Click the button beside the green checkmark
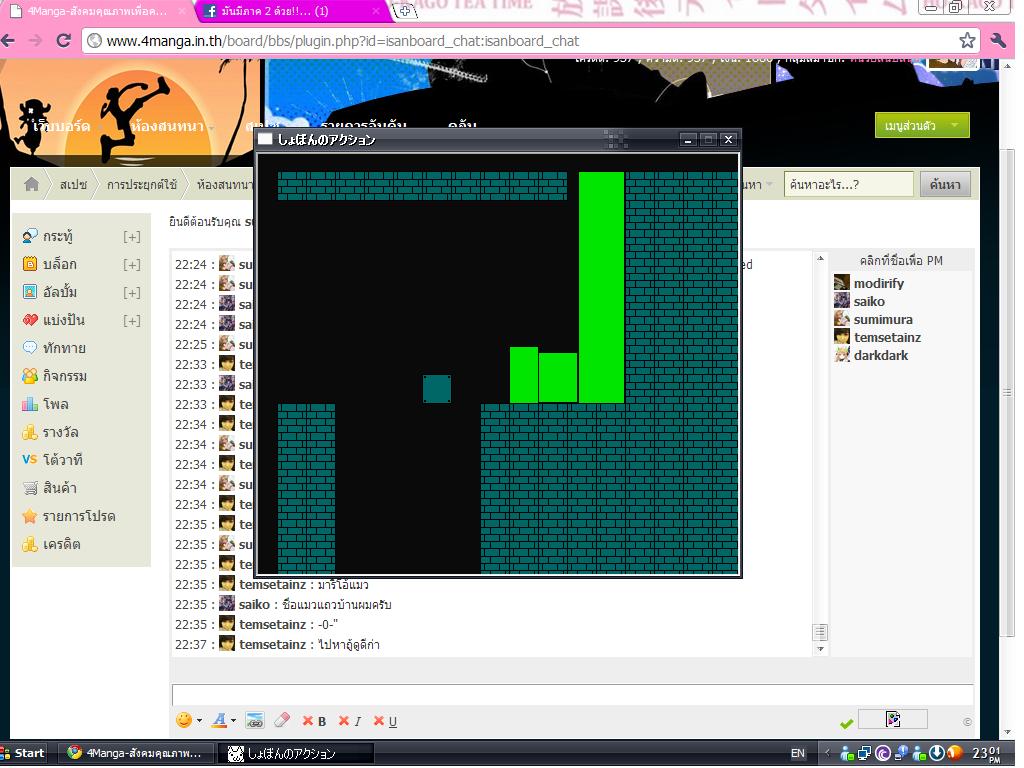This screenshot has height=768, width=1024. pos(893,720)
